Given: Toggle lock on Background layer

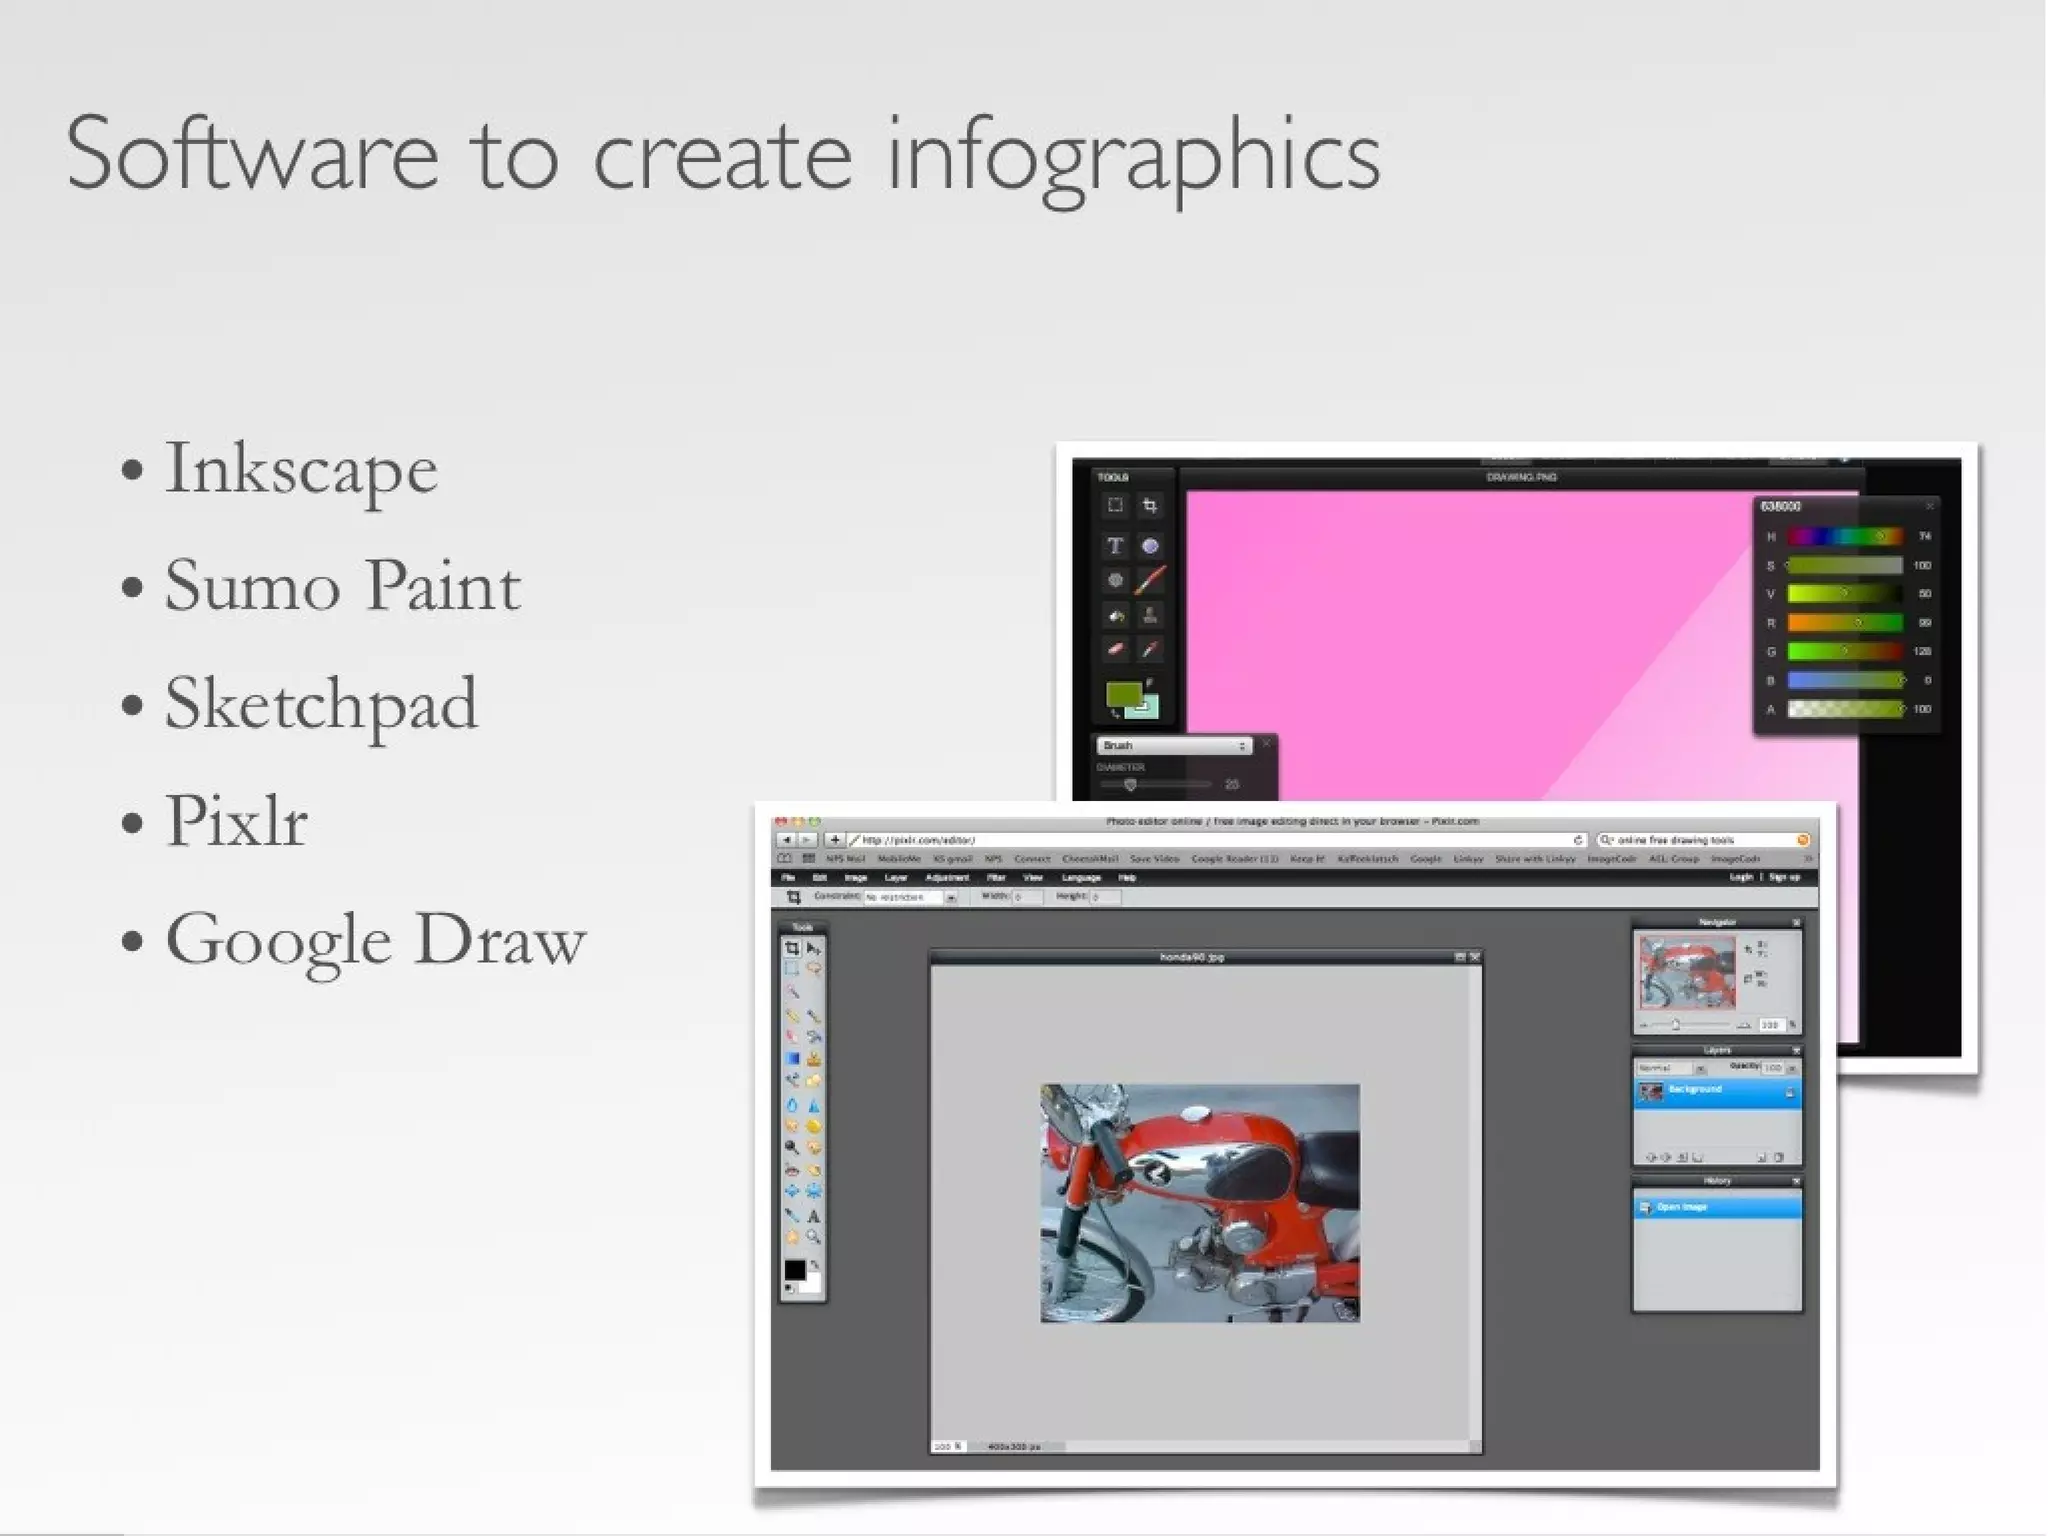Looking at the screenshot, I should point(1789,1094).
